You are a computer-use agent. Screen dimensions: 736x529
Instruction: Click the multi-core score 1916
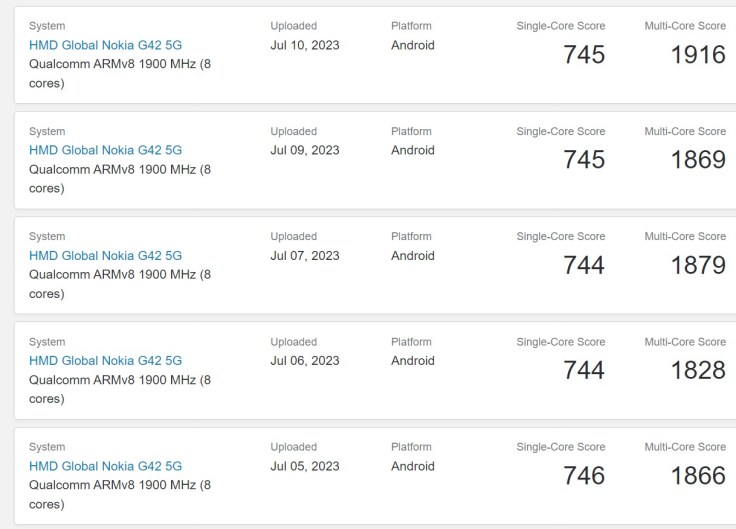(x=698, y=54)
